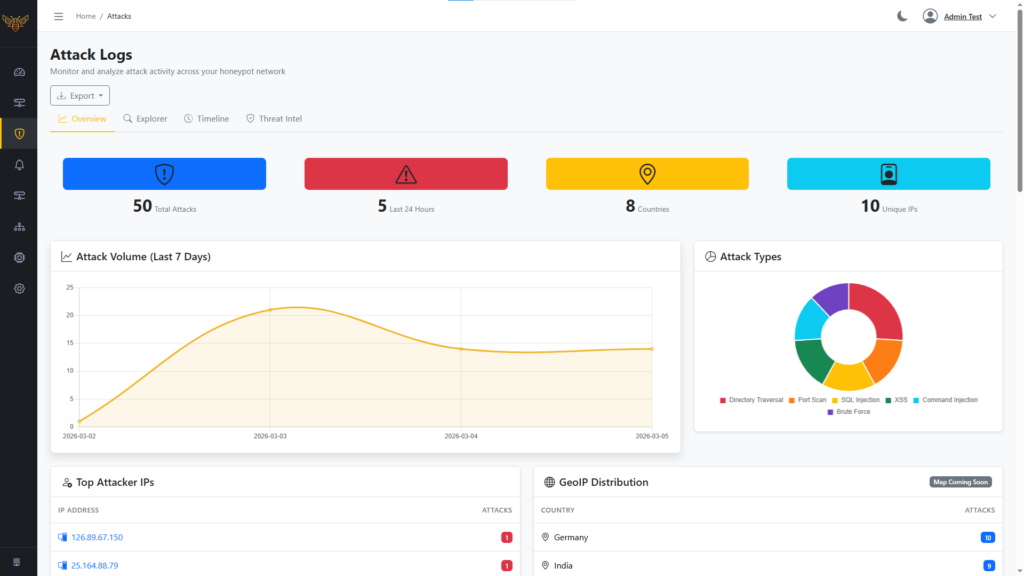
Task: Click the 2026-03-03 data point on chart
Action: (270, 310)
